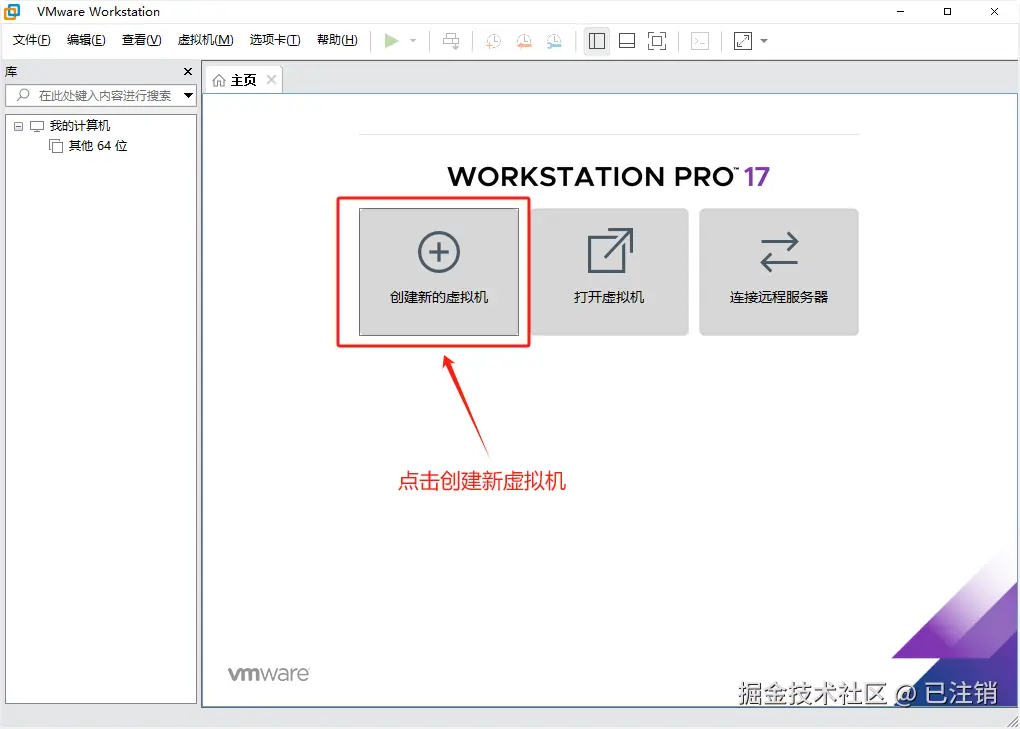The image size is (1020, 729).
Task: Click 打开虚拟机 button
Action: [x=609, y=272]
